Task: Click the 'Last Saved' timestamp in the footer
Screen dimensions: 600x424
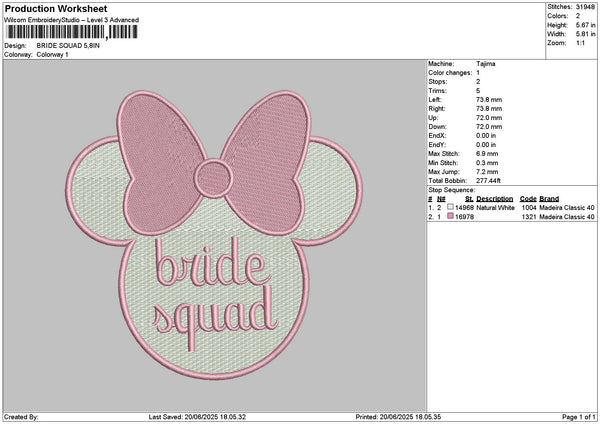Action: point(197,417)
